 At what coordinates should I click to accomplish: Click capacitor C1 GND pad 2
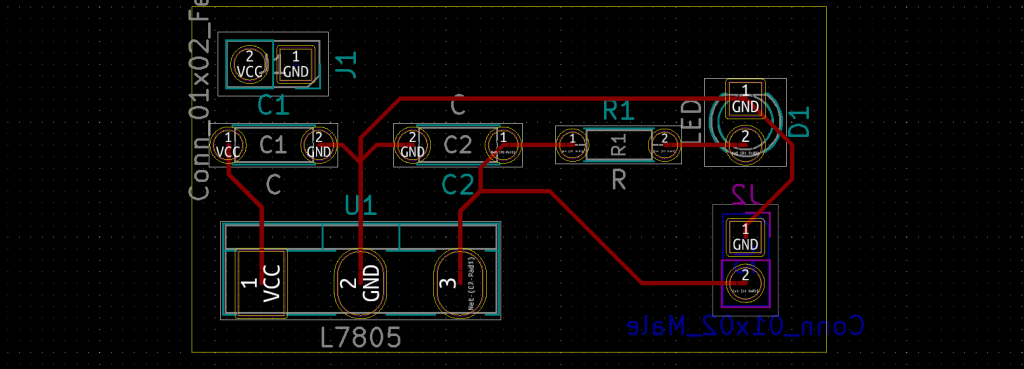[x=319, y=145]
